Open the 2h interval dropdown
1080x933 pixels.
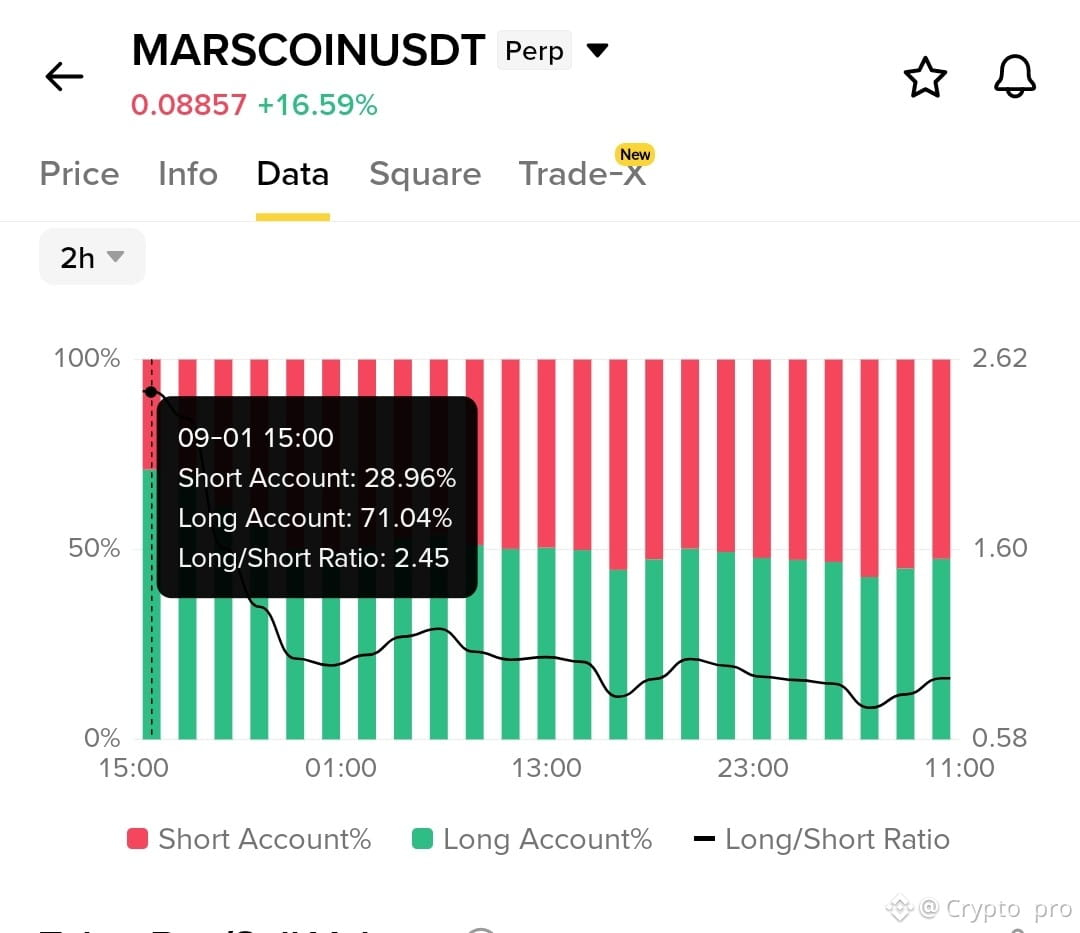(x=92, y=257)
